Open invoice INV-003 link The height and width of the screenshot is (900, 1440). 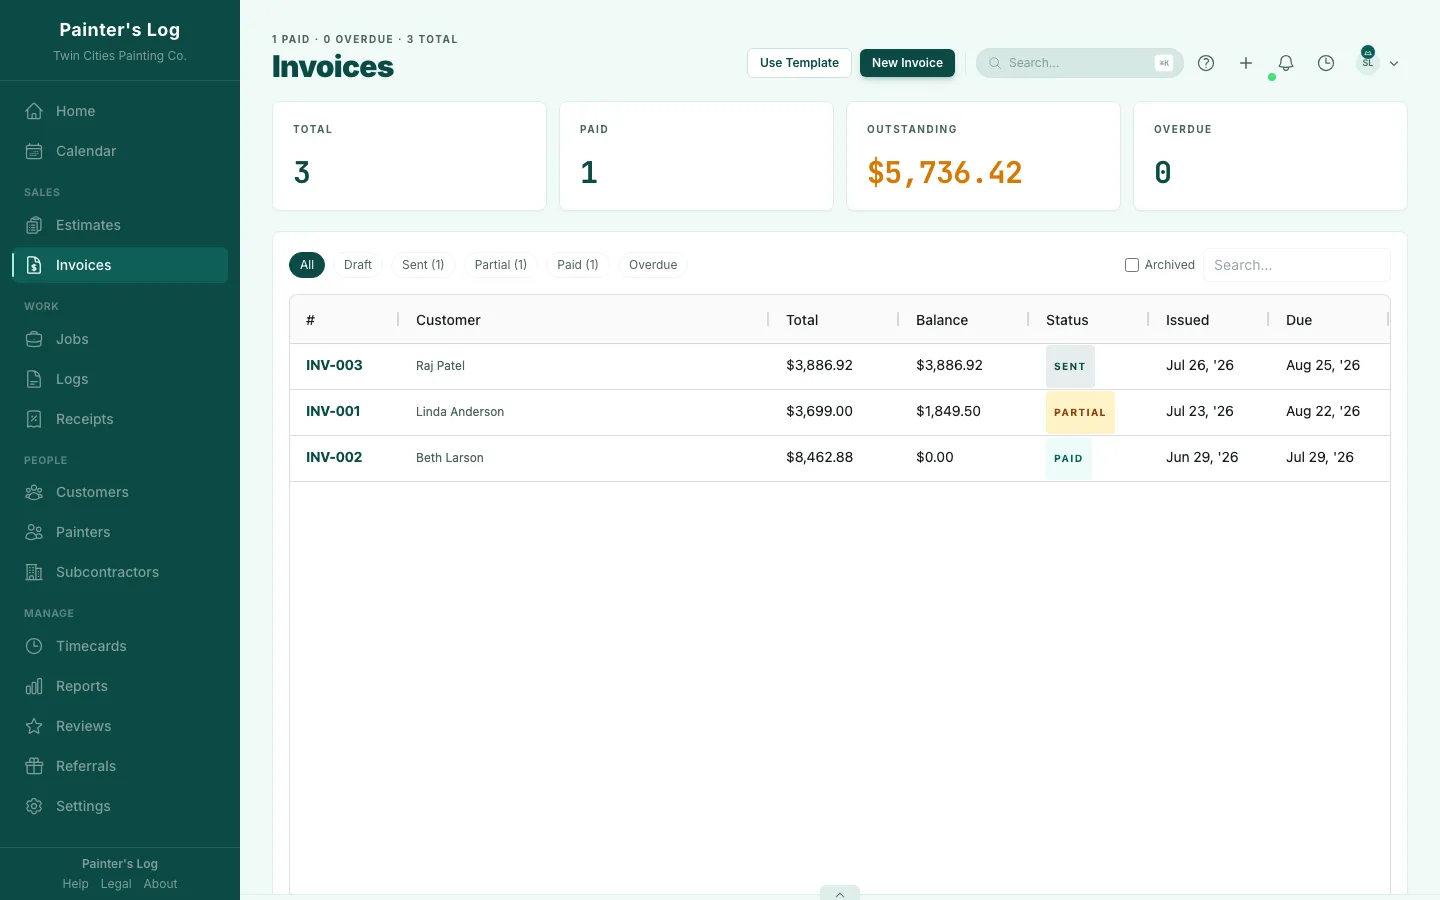334,366
